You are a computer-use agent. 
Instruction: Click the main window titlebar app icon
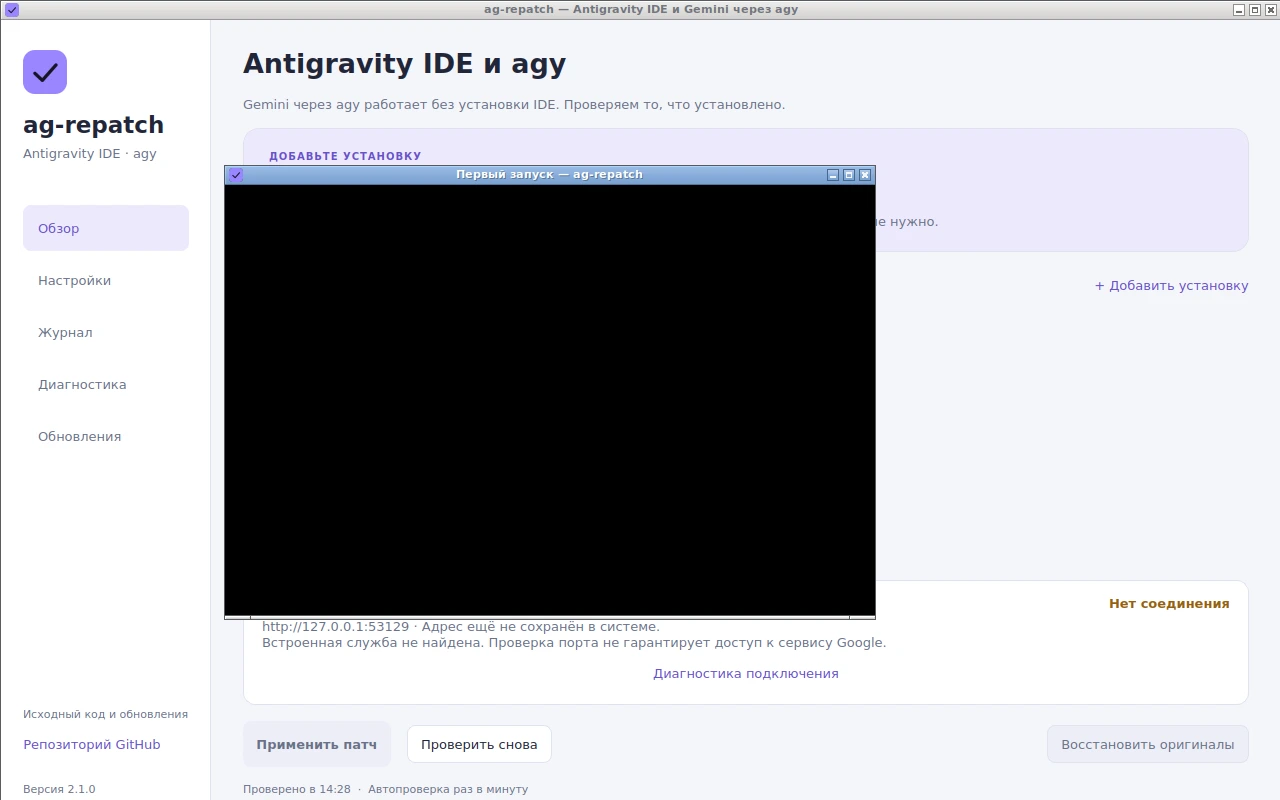pyautogui.click(x=12, y=10)
